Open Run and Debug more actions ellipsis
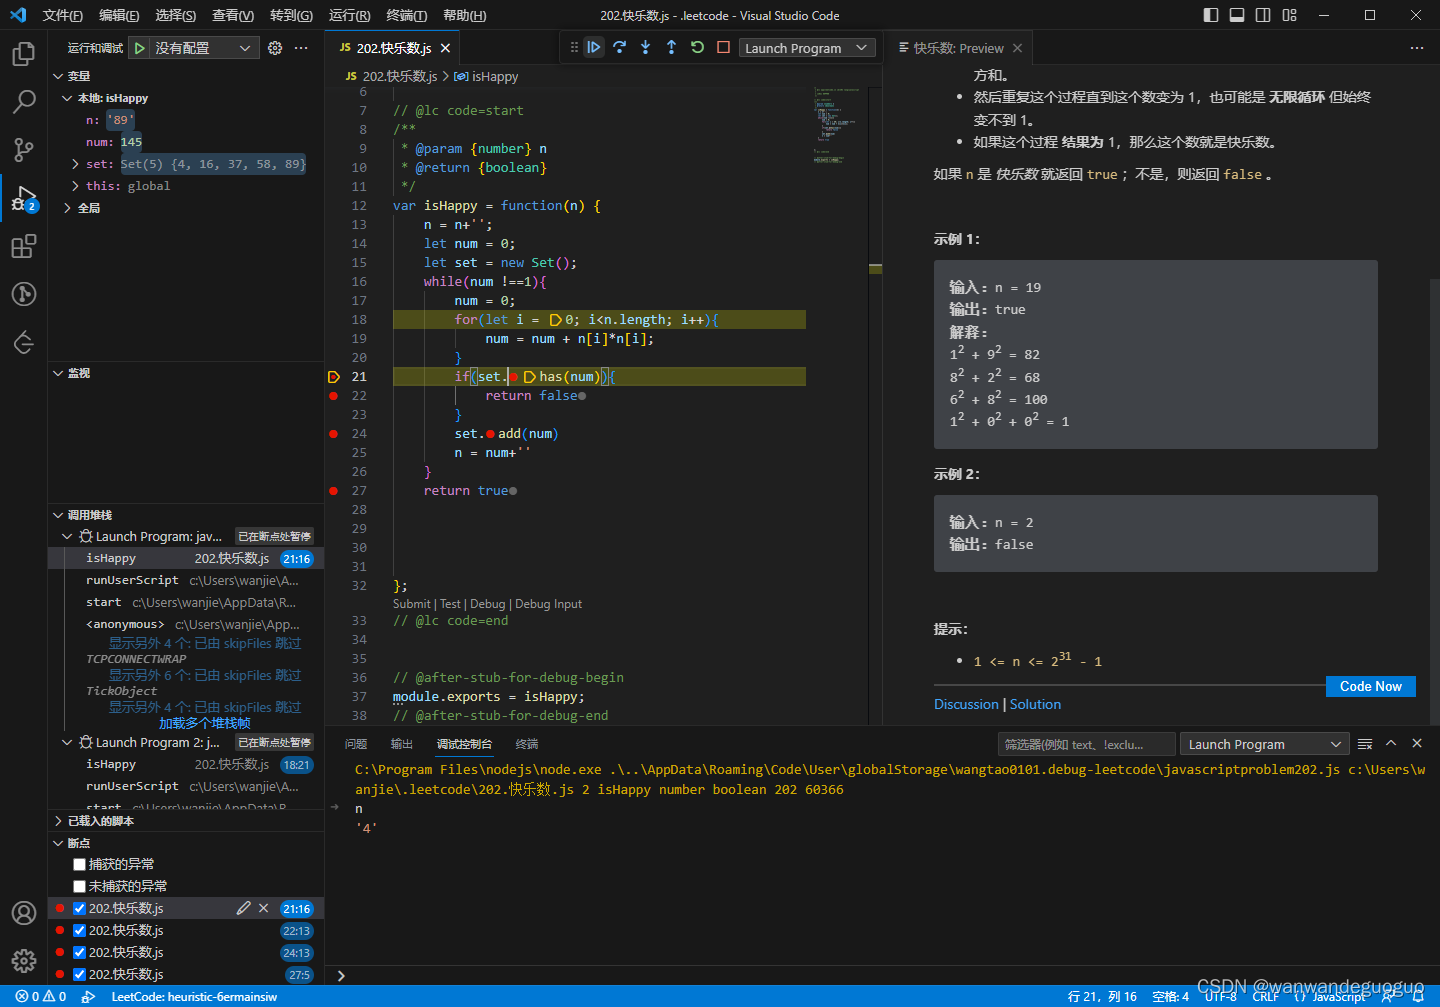Viewport: 1440px width, 1007px height. tap(301, 48)
